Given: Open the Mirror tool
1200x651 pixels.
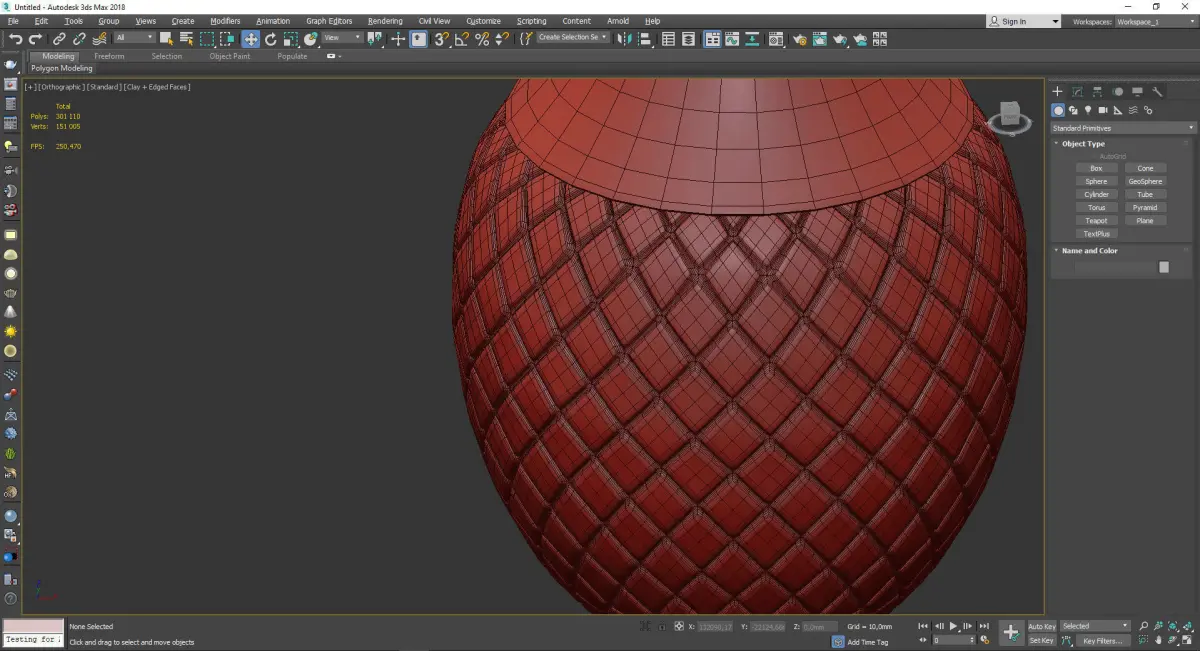Looking at the screenshot, I should coord(624,39).
